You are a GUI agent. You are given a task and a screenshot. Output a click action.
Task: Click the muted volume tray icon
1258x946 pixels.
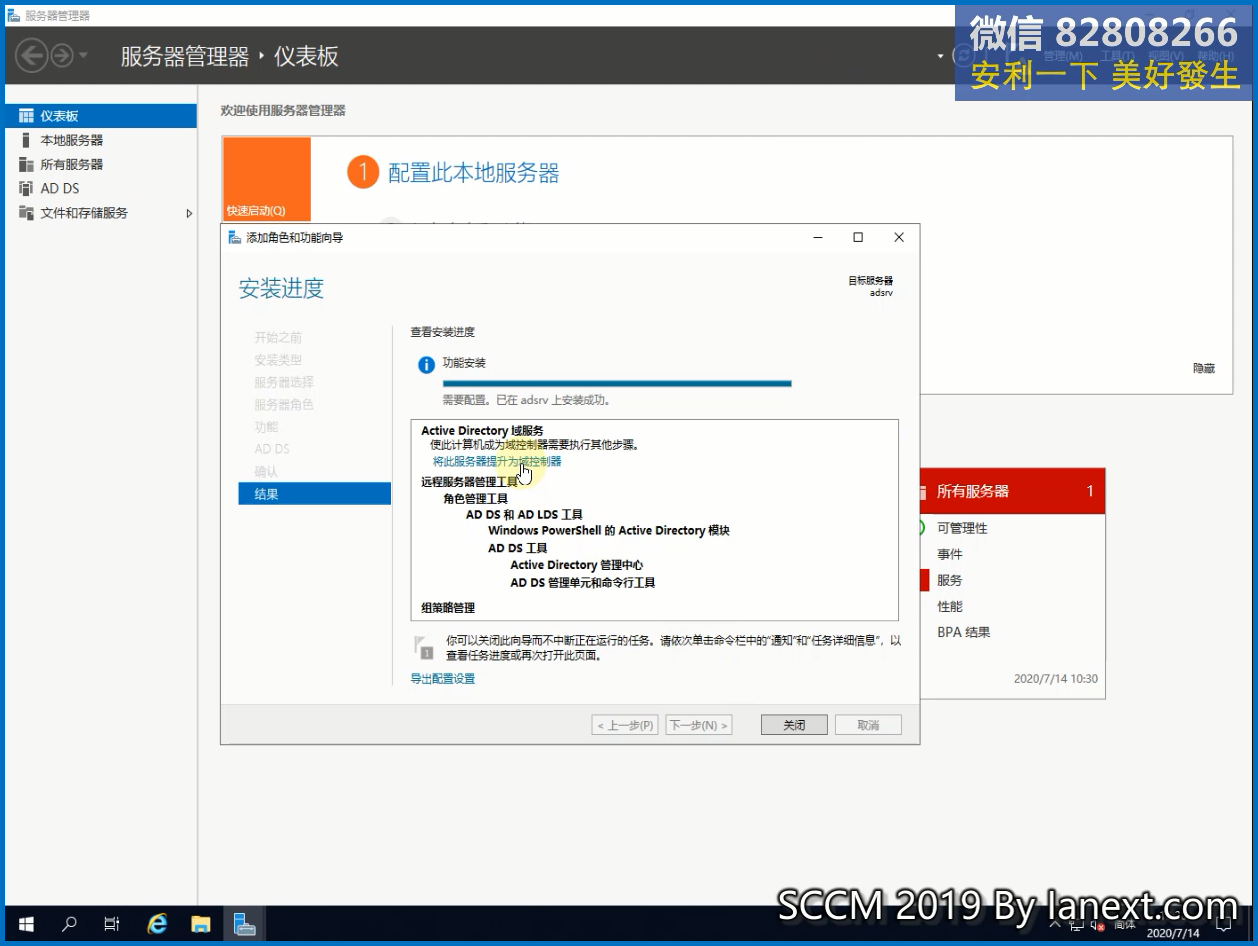pyautogui.click(x=1098, y=926)
